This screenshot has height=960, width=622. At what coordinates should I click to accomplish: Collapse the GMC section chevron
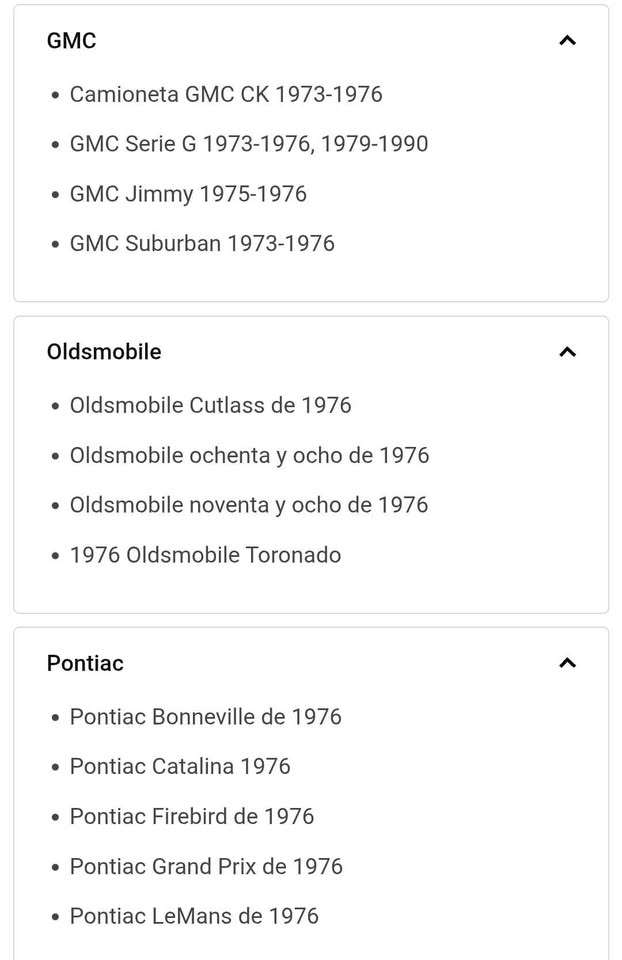(x=568, y=40)
